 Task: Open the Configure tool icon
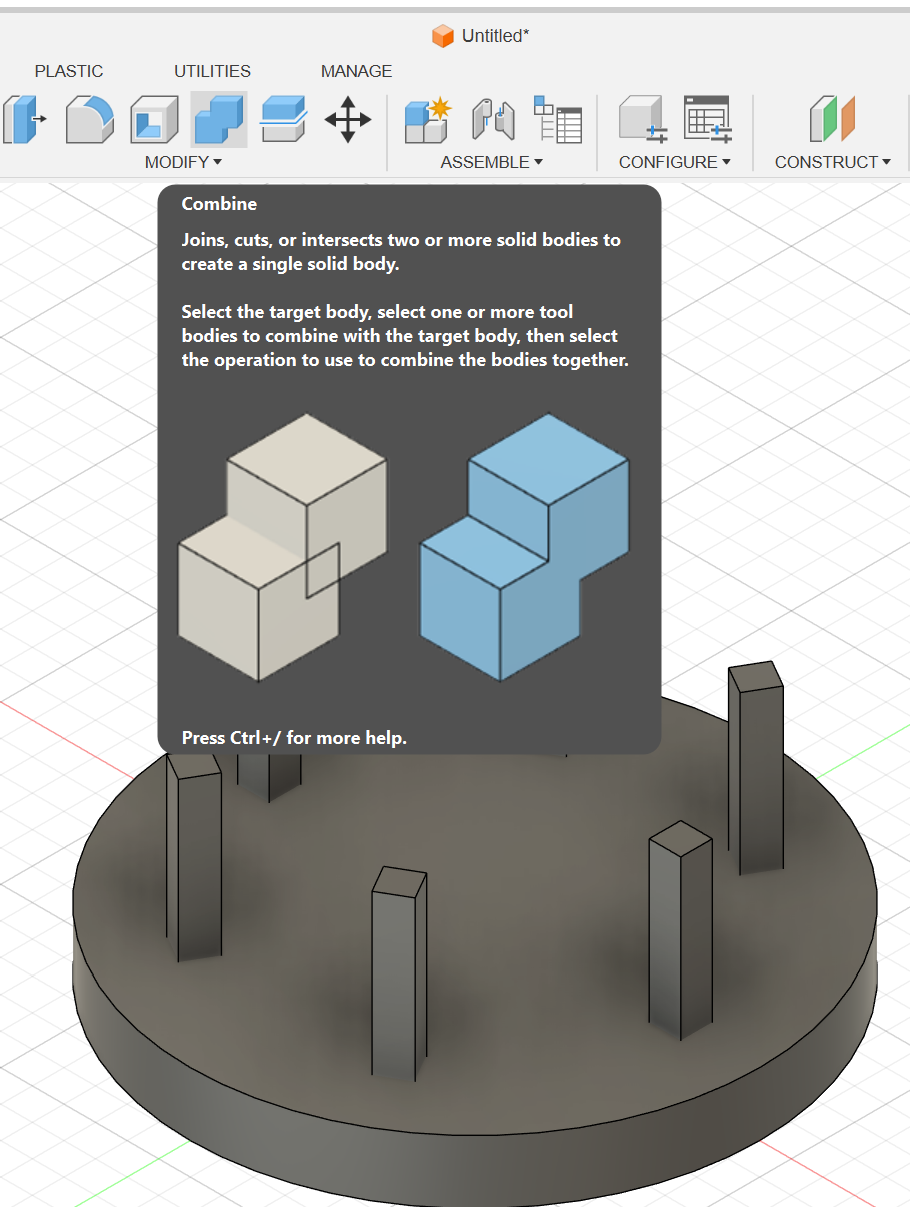[640, 118]
